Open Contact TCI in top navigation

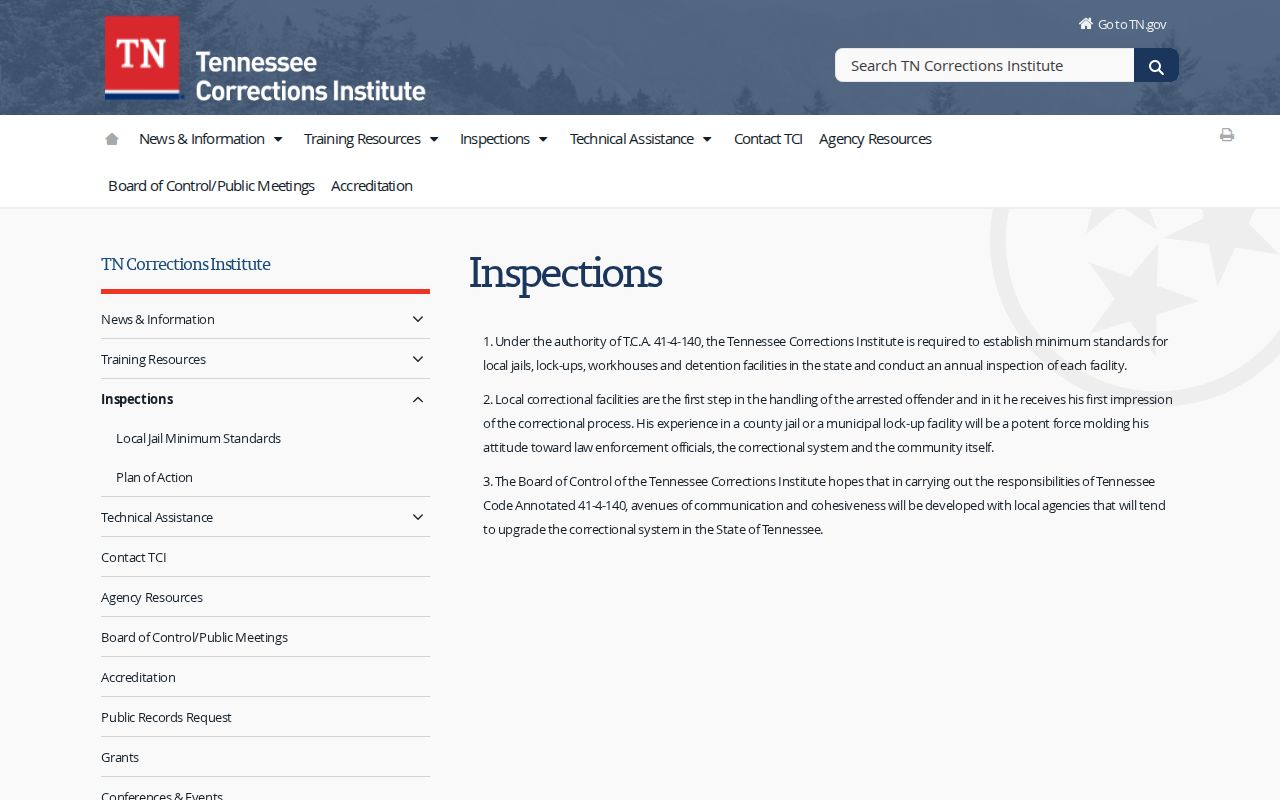pyautogui.click(x=768, y=139)
